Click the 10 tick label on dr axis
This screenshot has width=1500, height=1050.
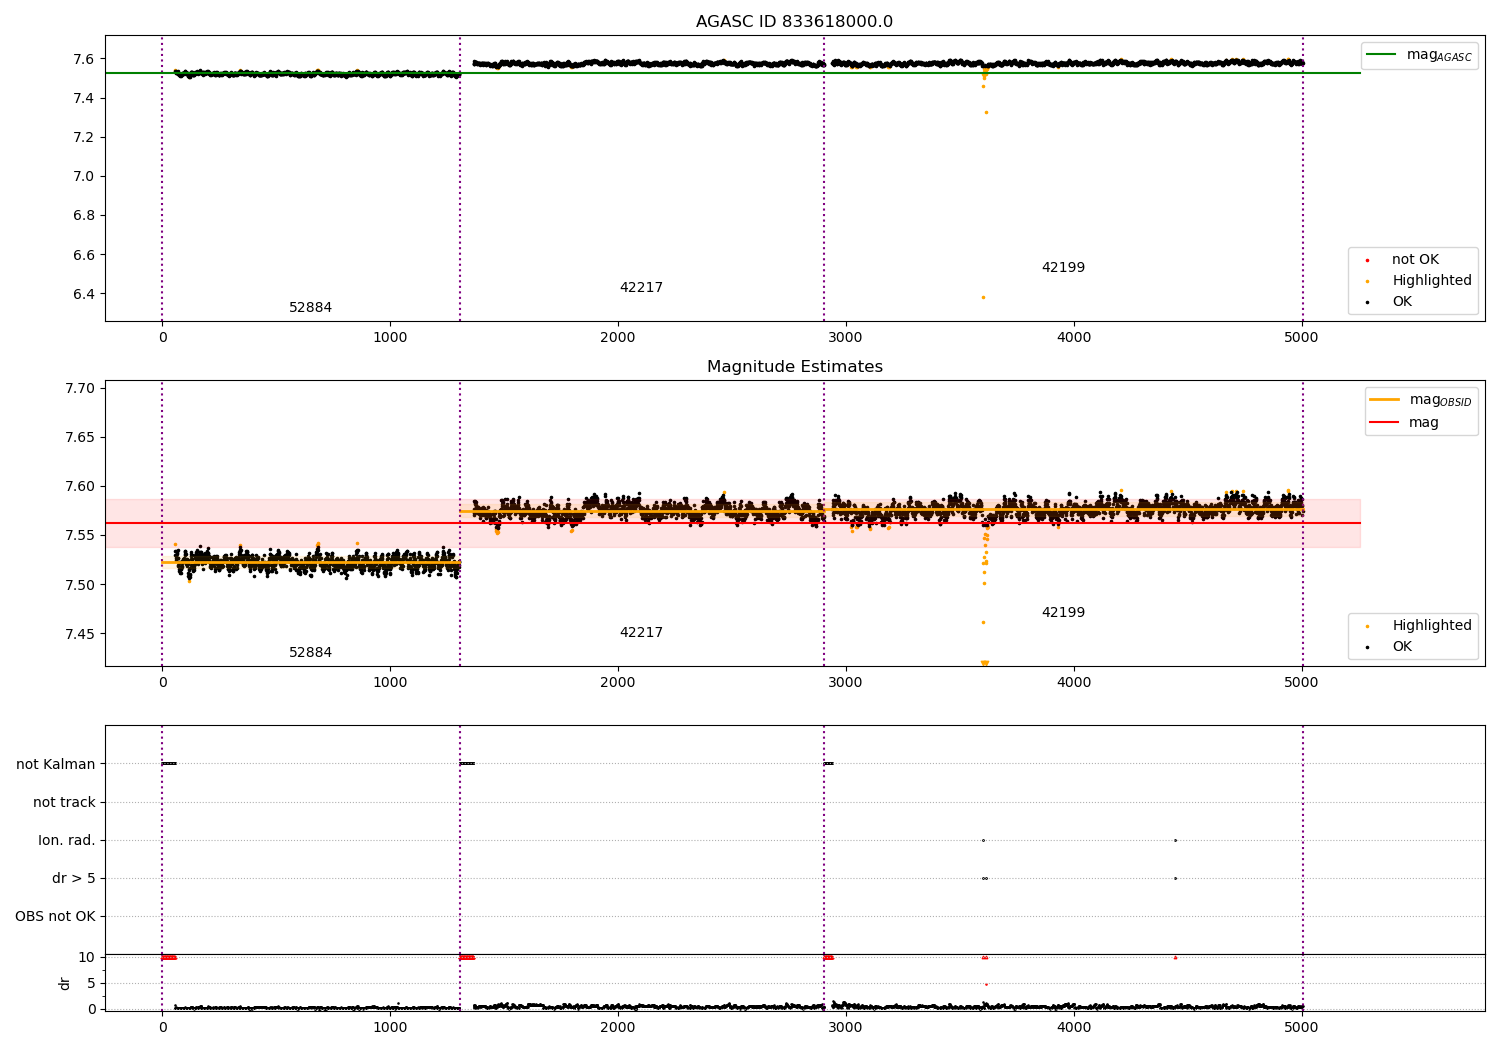pyautogui.click(x=87, y=957)
